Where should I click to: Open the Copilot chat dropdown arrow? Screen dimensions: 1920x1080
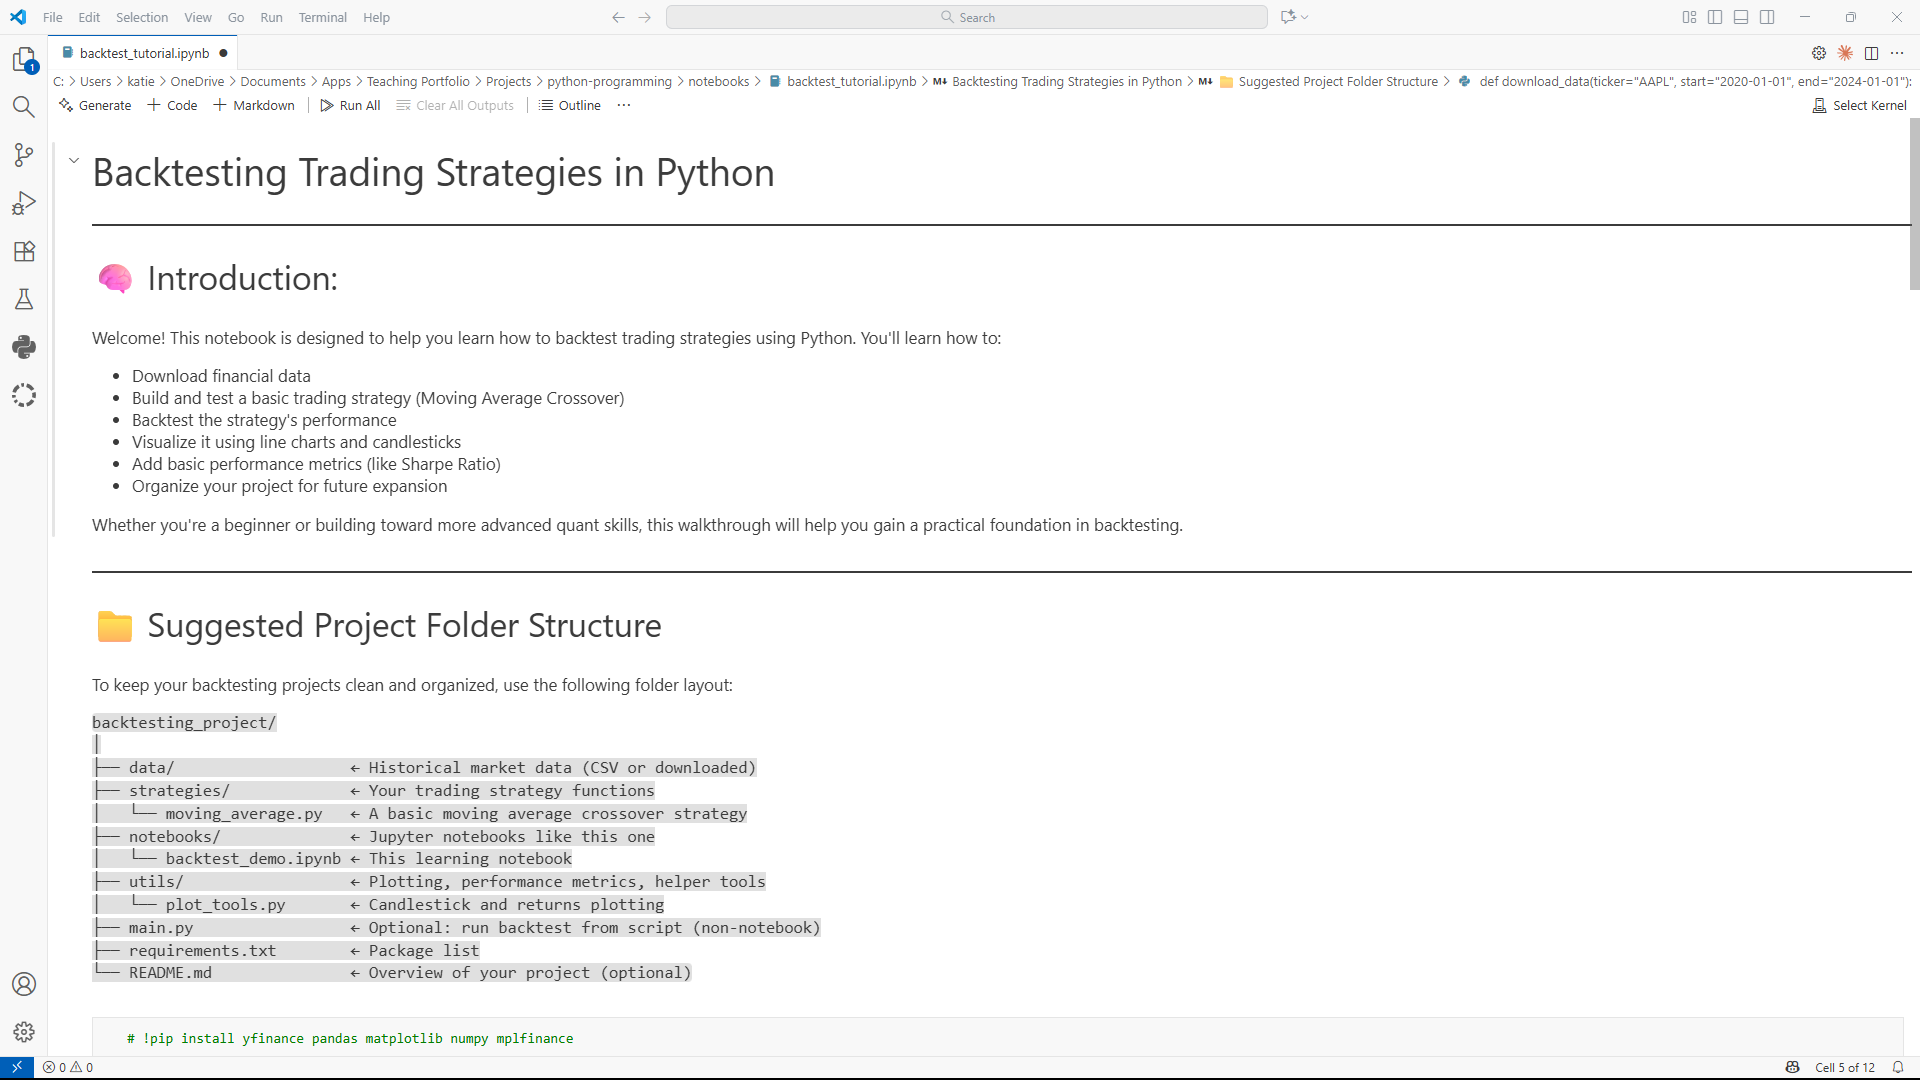coord(1305,17)
